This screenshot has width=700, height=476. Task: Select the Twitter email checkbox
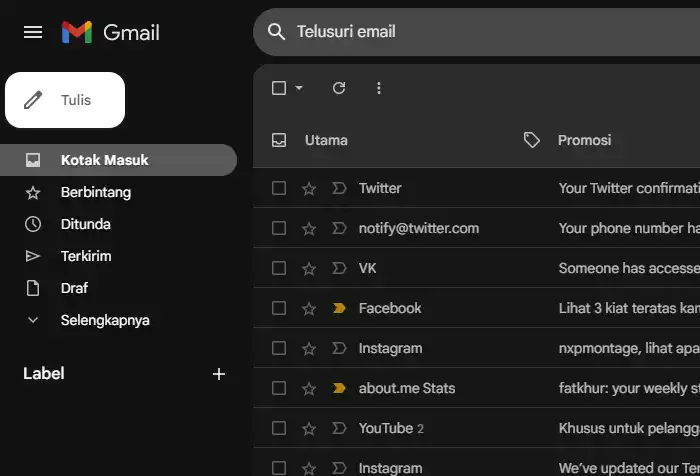(x=279, y=188)
